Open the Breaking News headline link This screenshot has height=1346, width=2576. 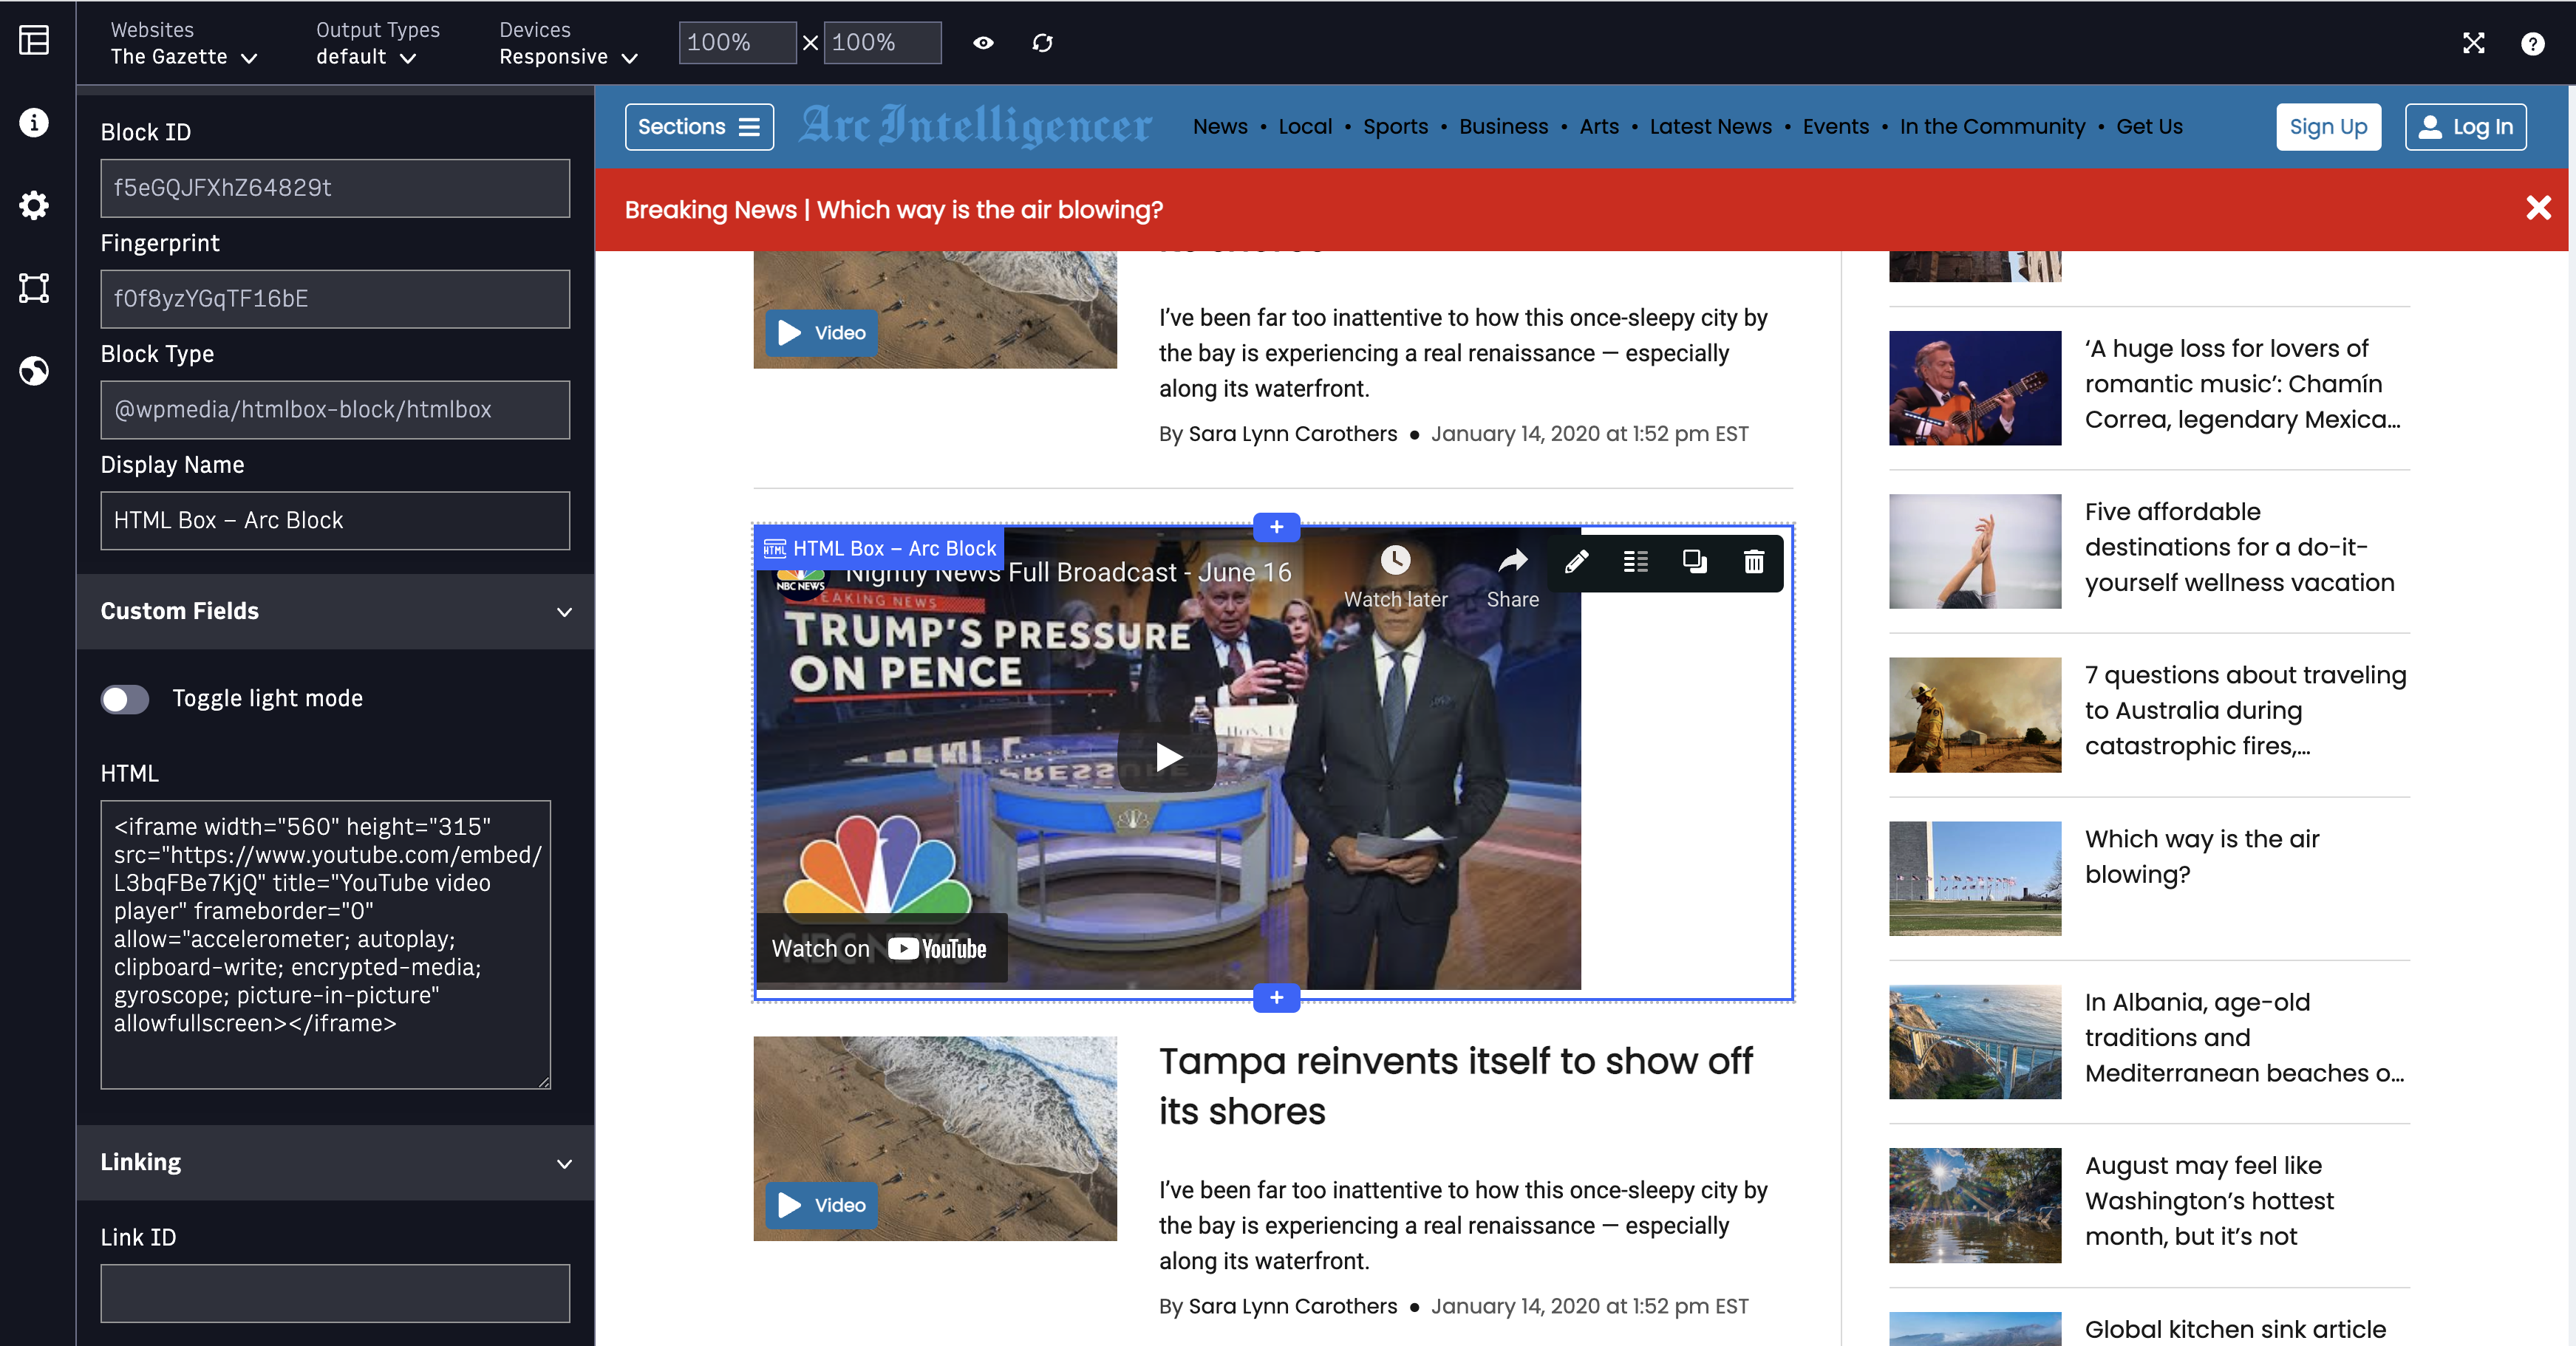pos(990,210)
